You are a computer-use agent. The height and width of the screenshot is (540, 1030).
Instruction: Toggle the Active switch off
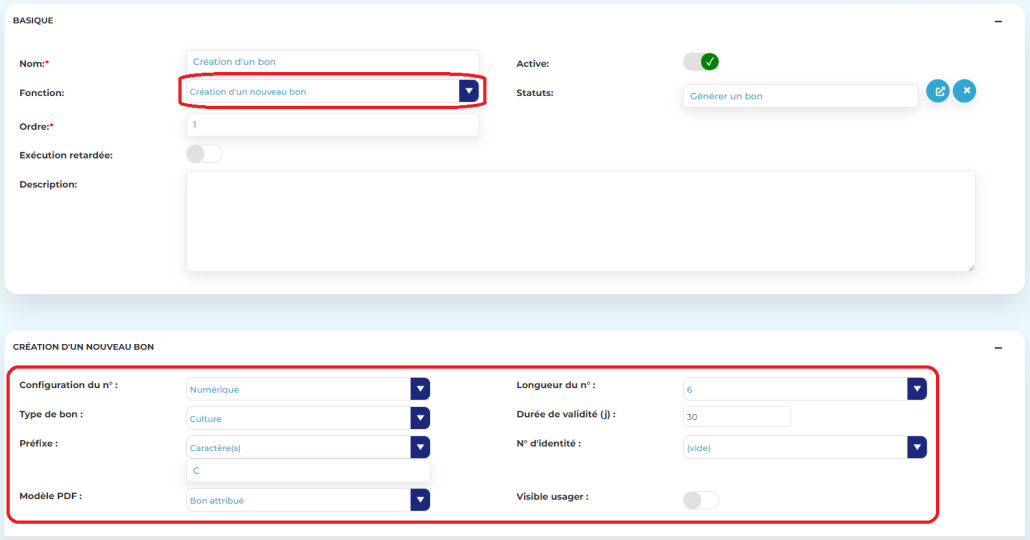click(701, 62)
